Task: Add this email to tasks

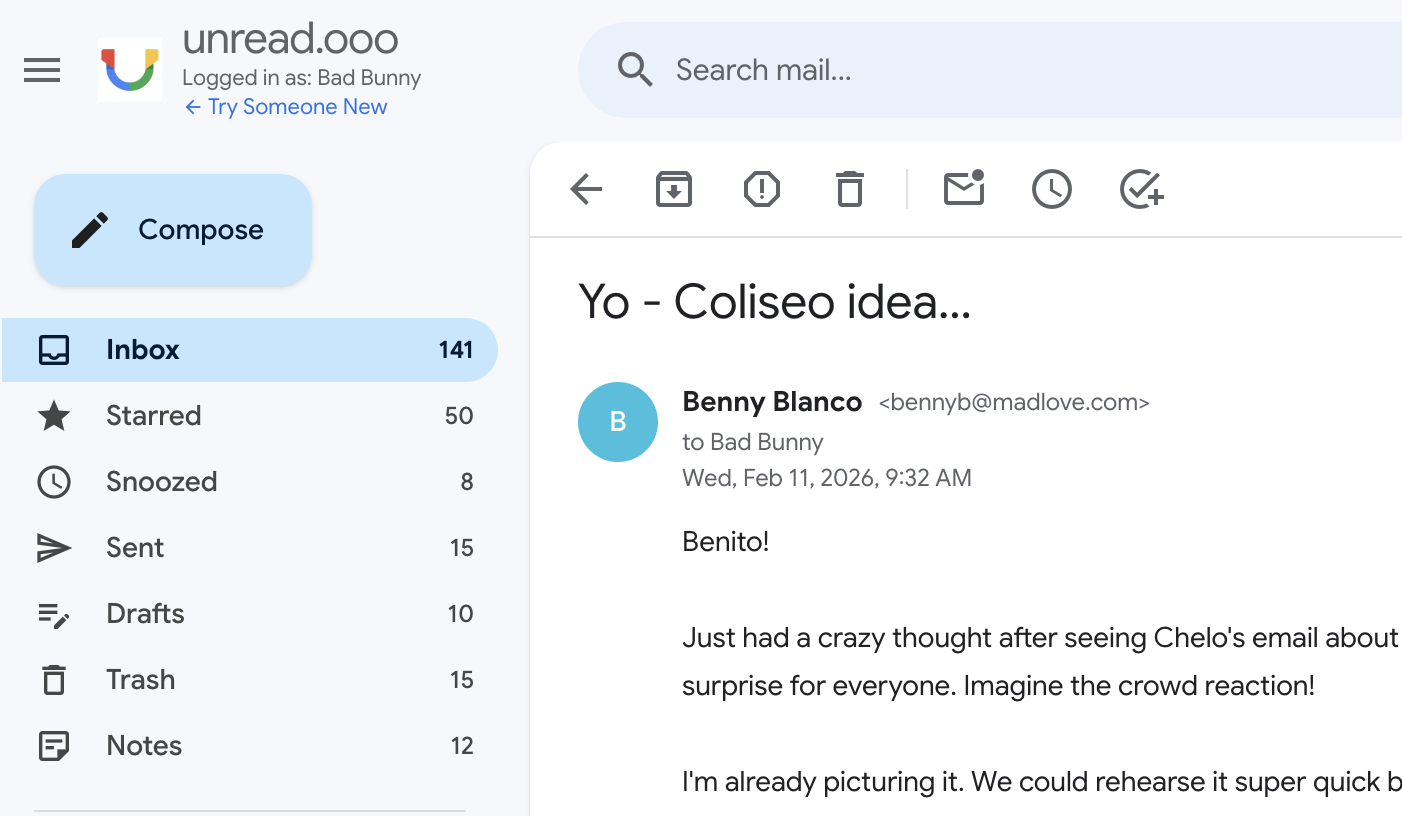Action: point(1141,189)
